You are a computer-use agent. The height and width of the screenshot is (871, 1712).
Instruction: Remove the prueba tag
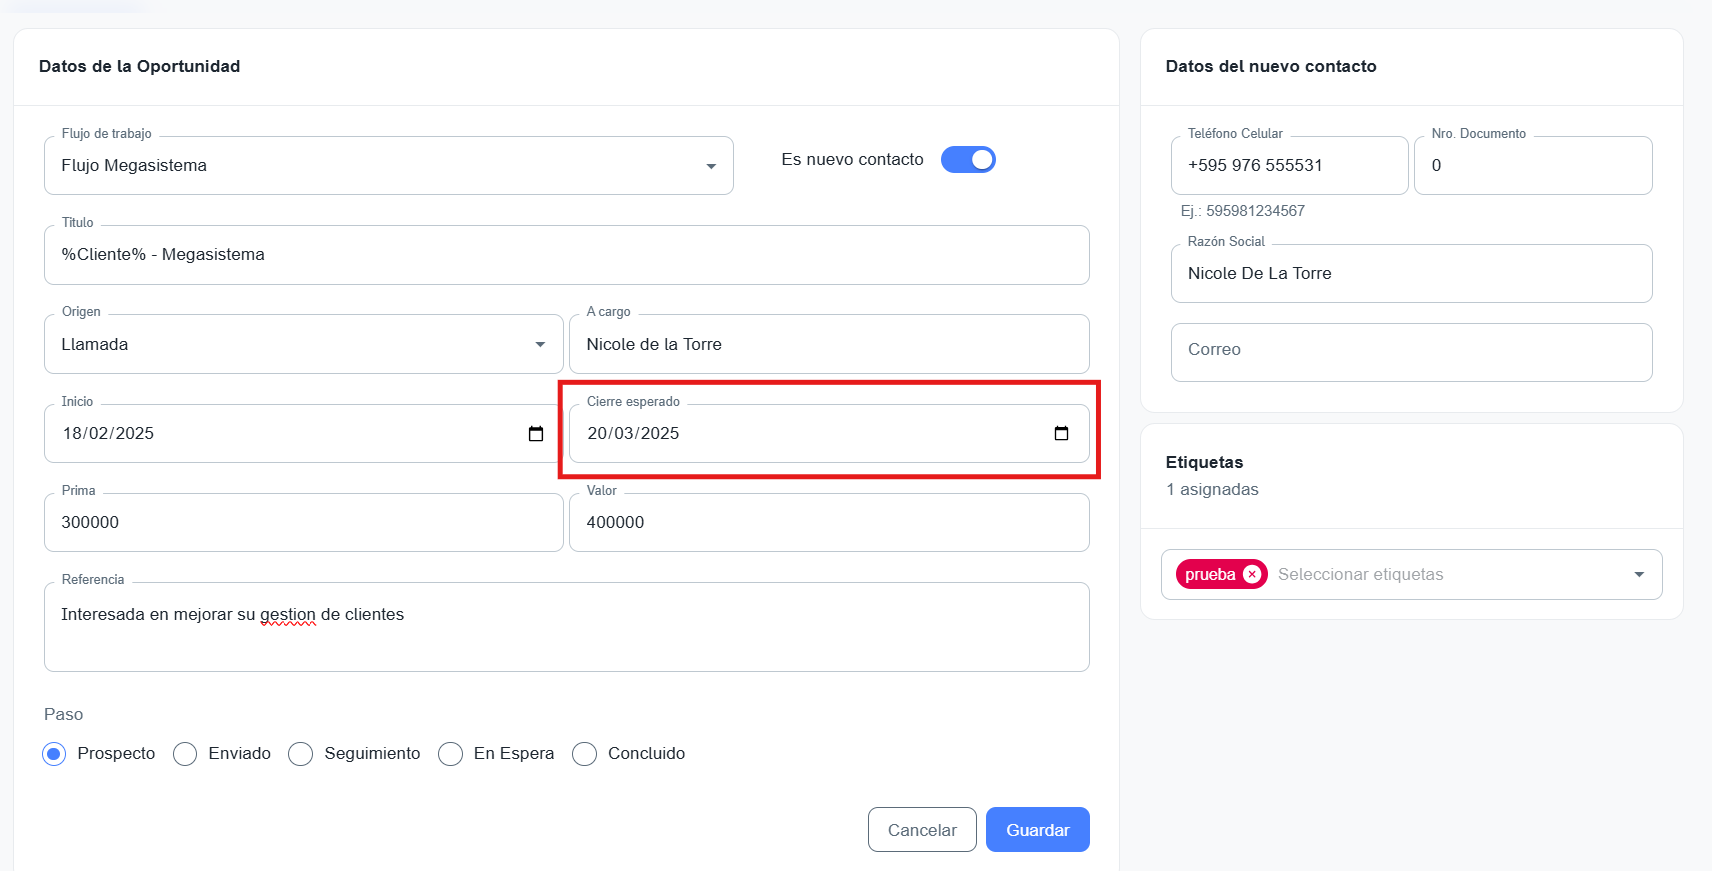click(1252, 575)
